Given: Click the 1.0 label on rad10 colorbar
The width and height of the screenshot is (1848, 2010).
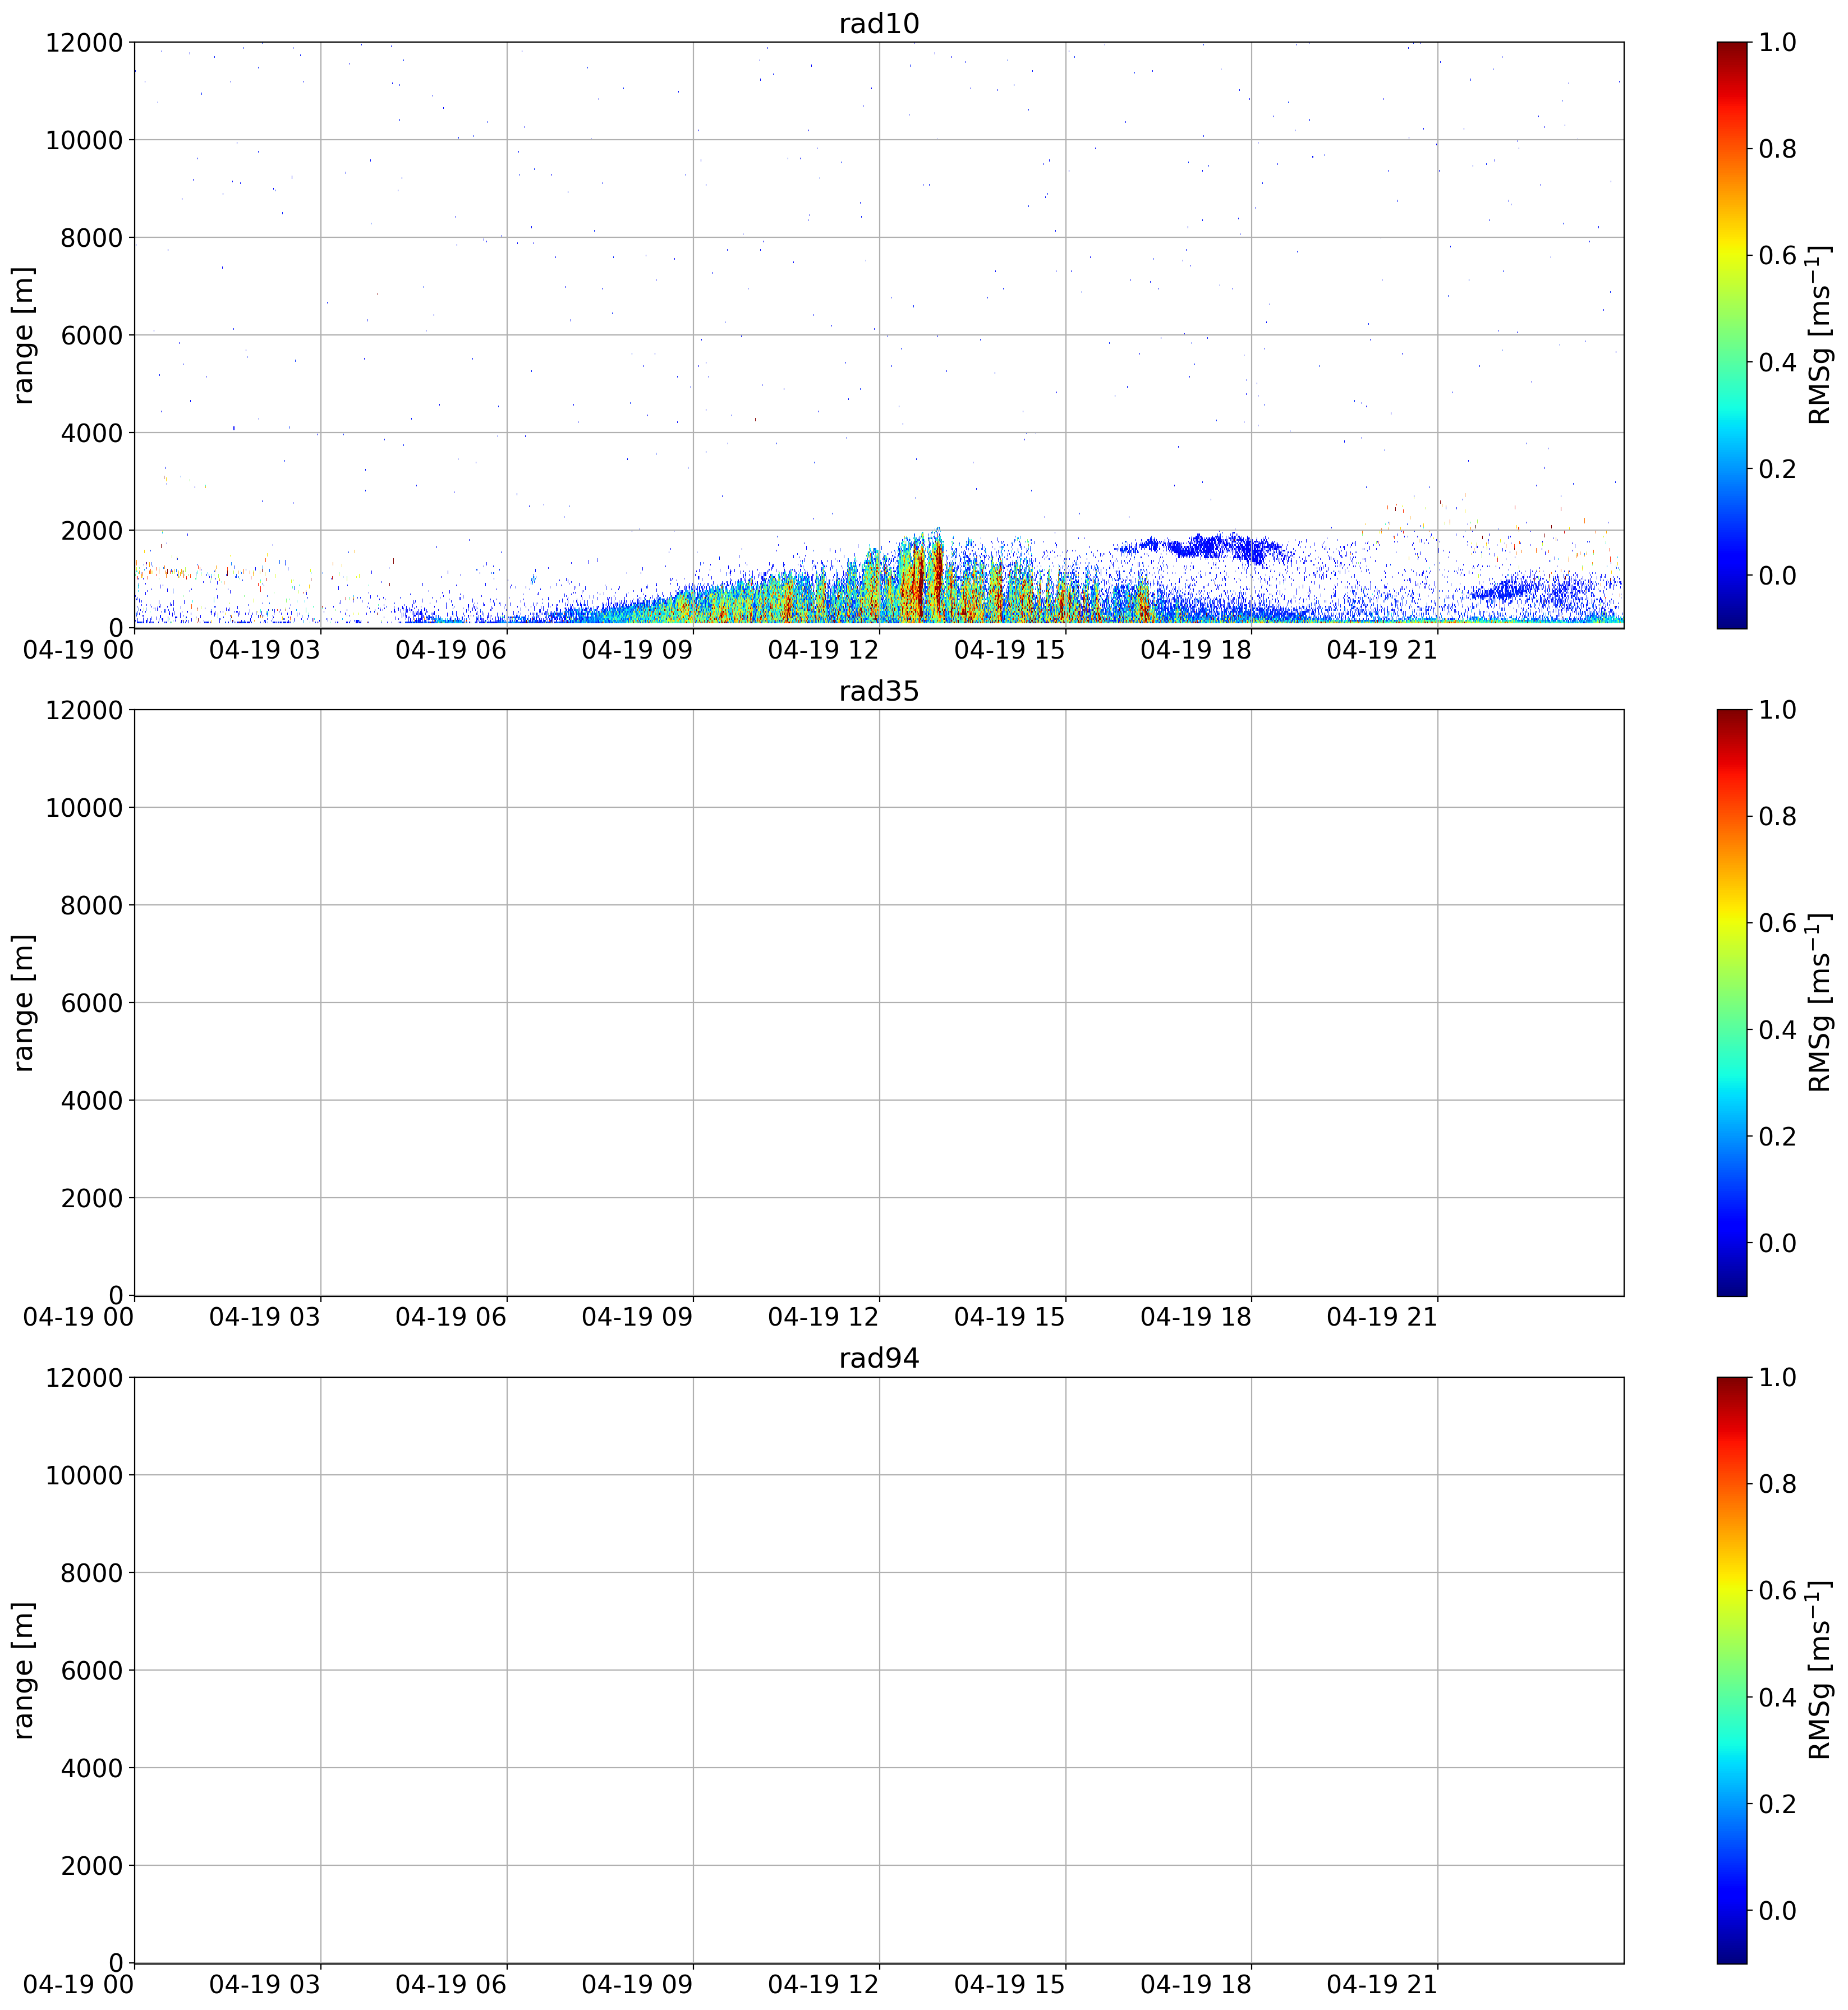Looking at the screenshot, I should pos(1778,42).
